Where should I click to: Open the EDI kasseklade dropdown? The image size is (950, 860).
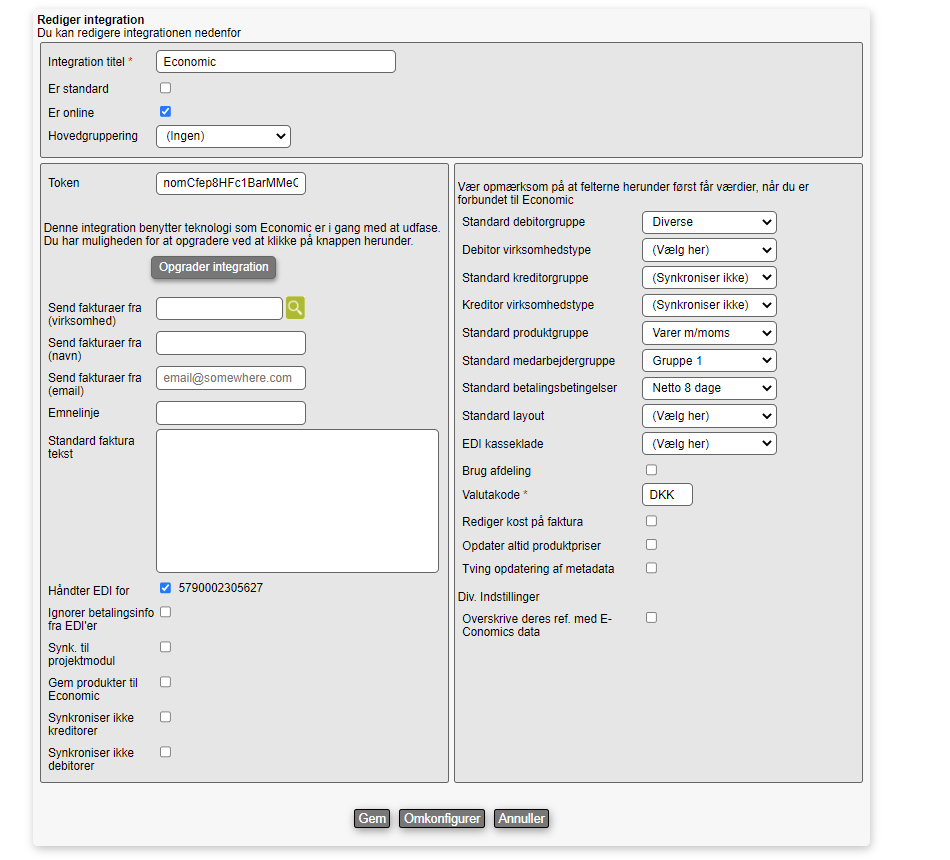[x=708, y=443]
